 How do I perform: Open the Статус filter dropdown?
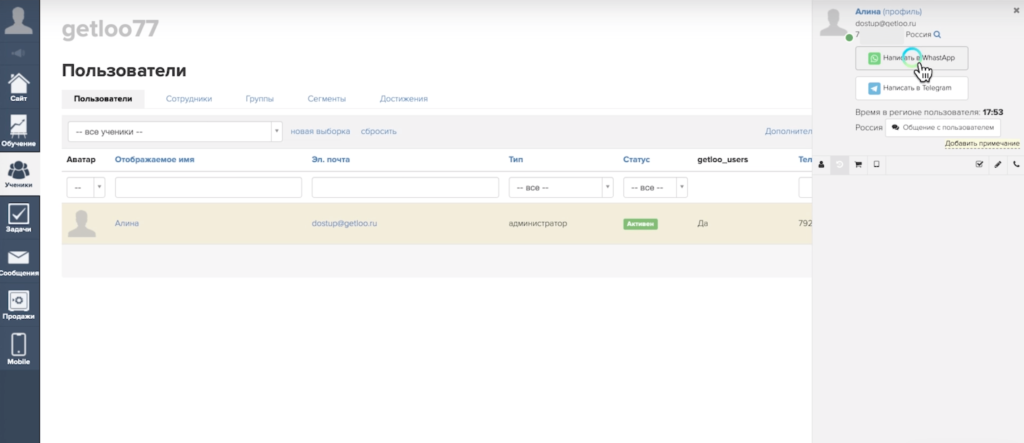682,187
